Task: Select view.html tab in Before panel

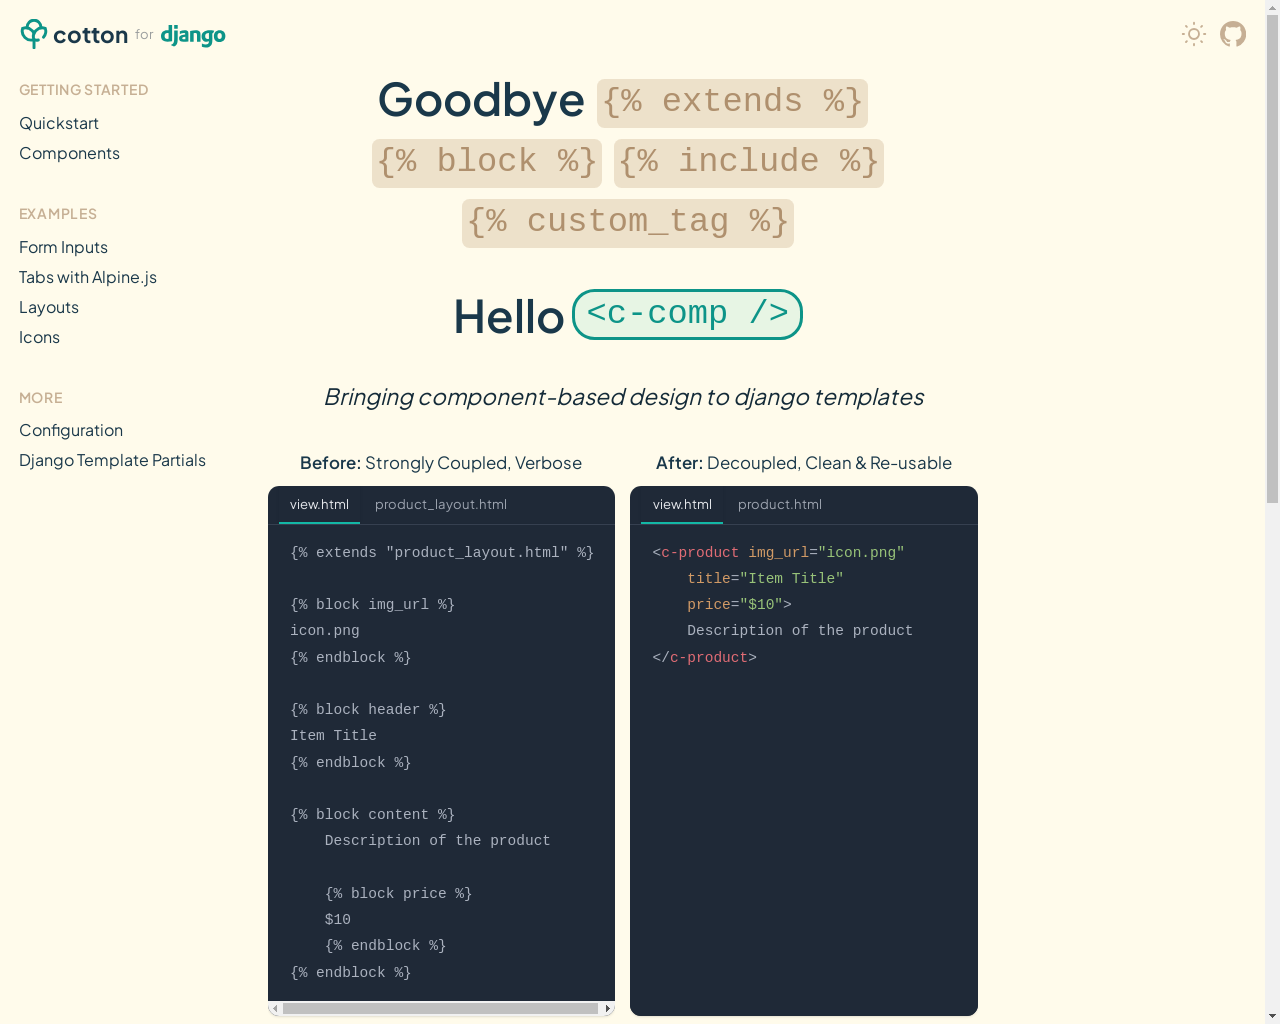Action: [319, 504]
